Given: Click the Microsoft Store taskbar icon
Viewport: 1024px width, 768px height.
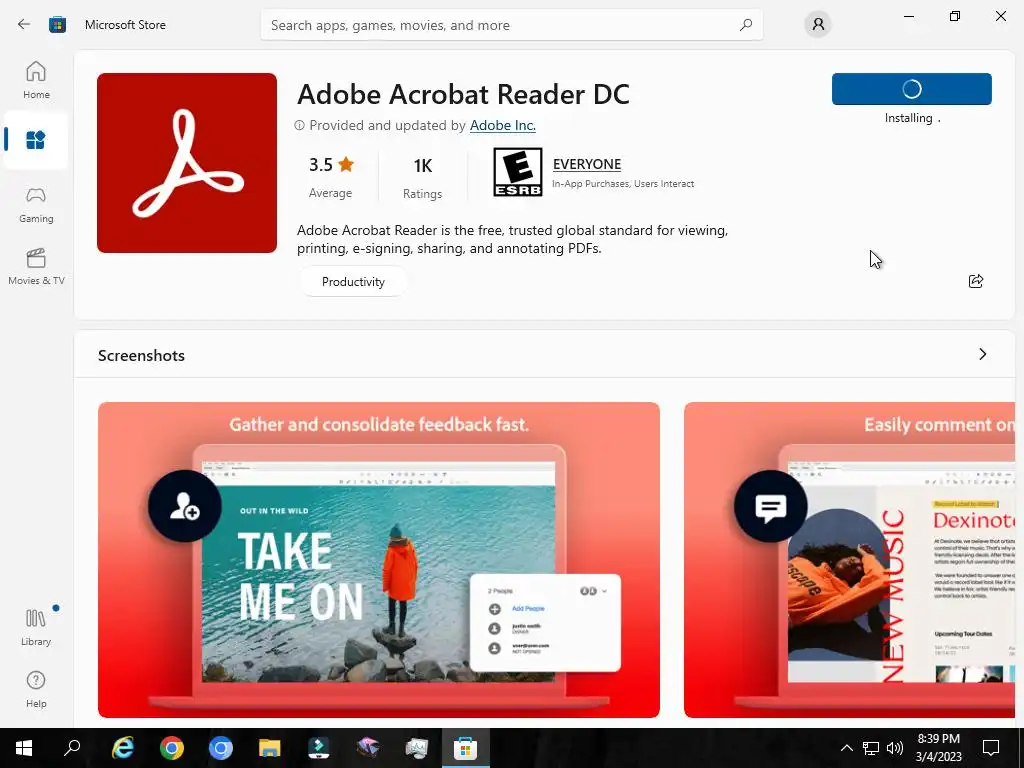Looking at the screenshot, I should coord(466,748).
